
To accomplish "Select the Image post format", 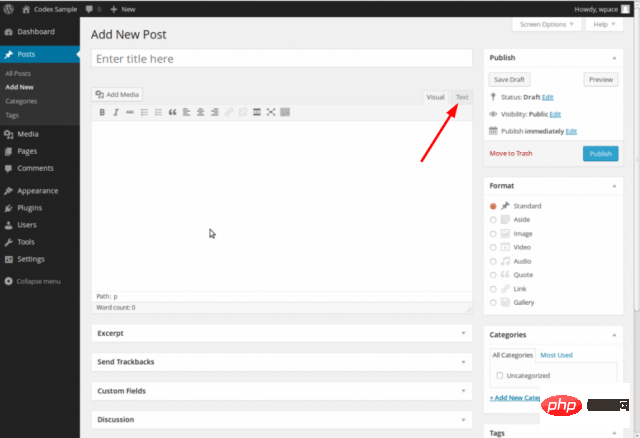I will (493, 234).
